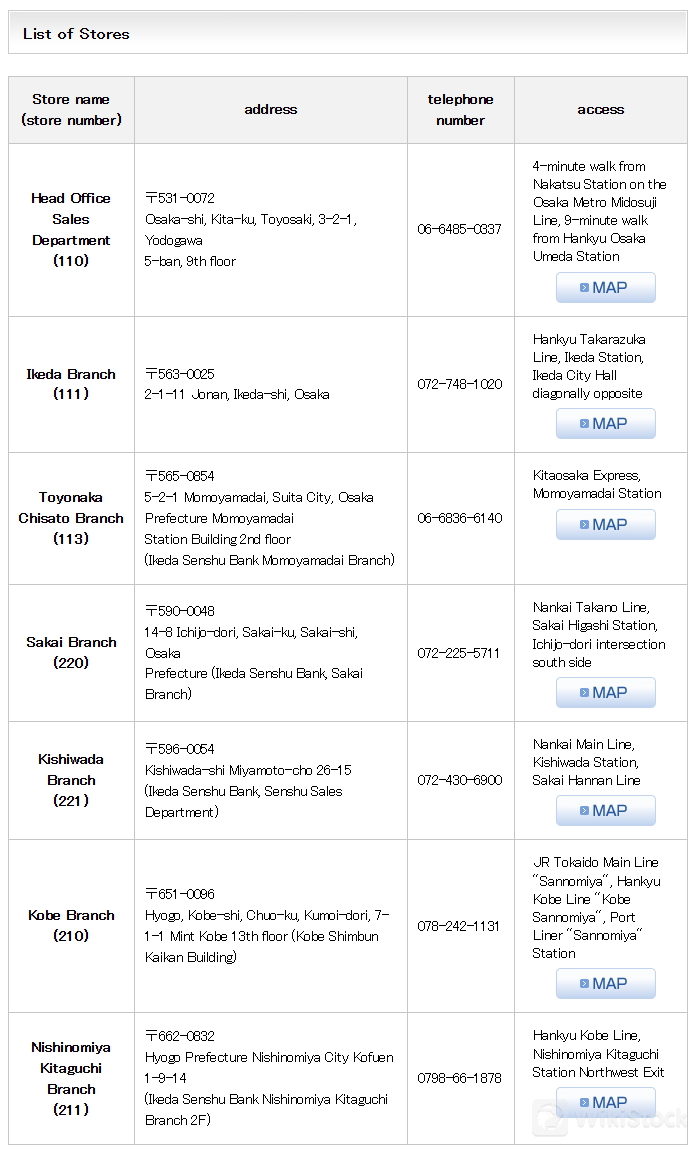The height and width of the screenshot is (1153, 697).
Task: Open the MAP button for Head Office
Action: [605, 288]
